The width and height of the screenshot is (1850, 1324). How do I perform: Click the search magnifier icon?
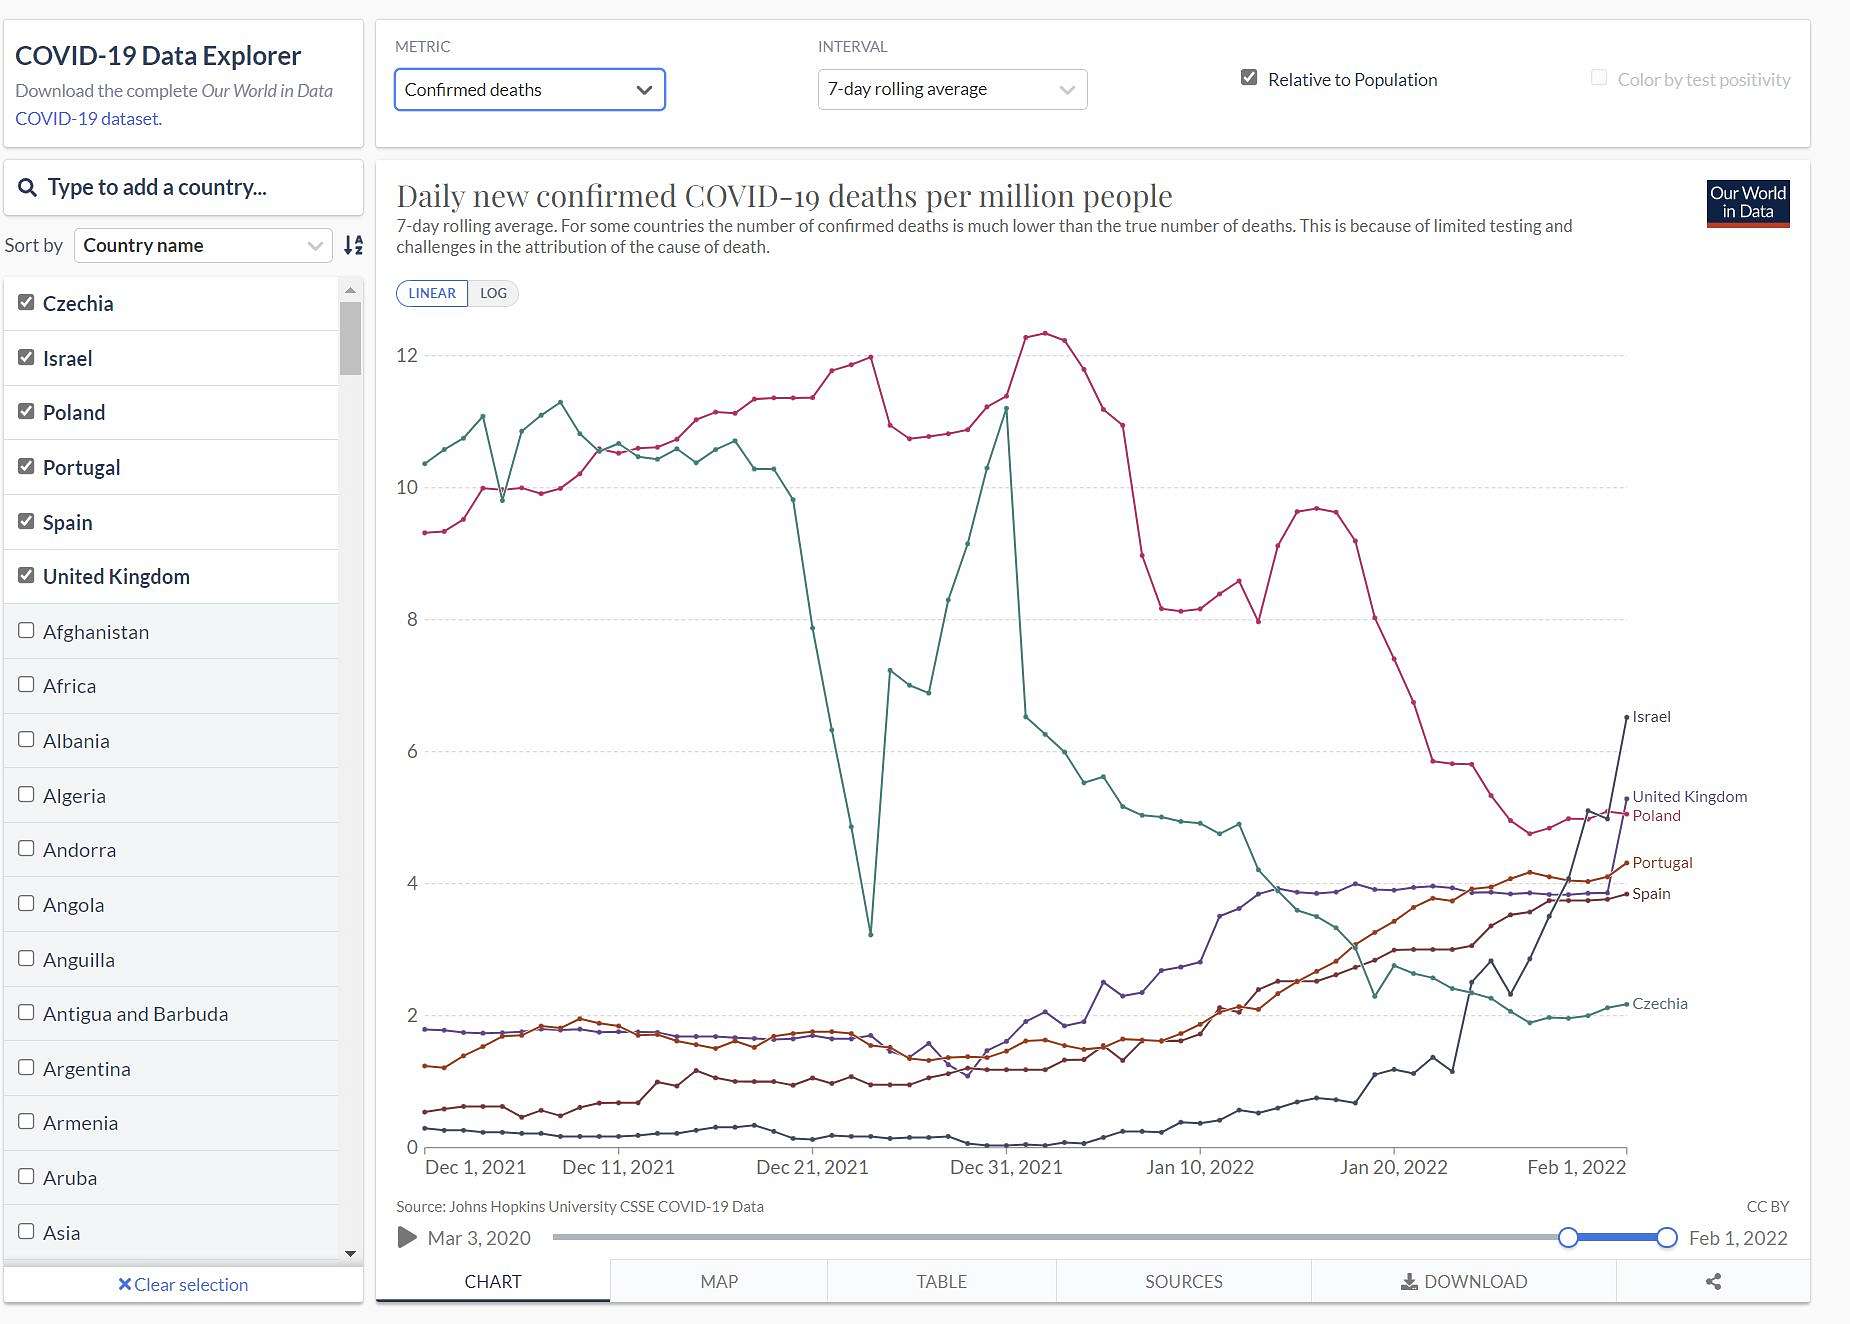pos(28,188)
